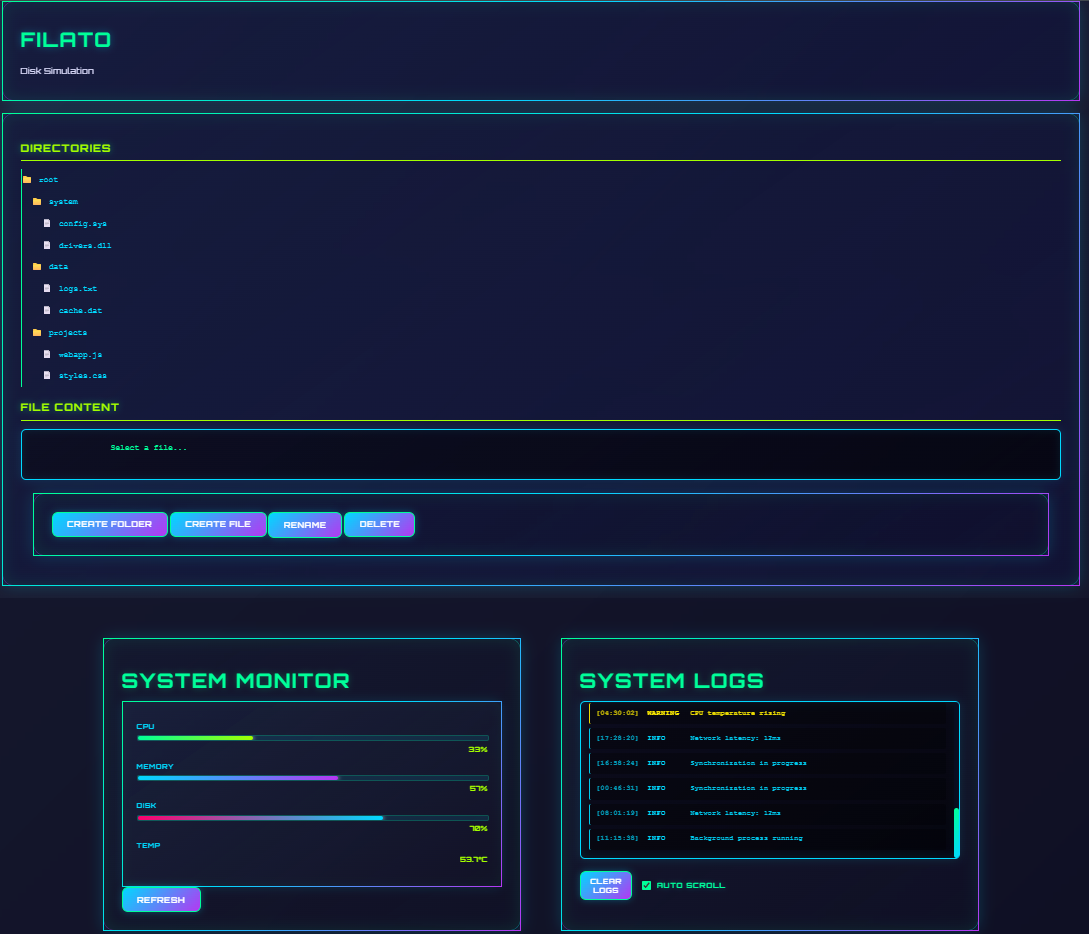The image size is (1089, 934).
Task: Click the system logs scrollbar thumb
Action: (x=956, y=832)
